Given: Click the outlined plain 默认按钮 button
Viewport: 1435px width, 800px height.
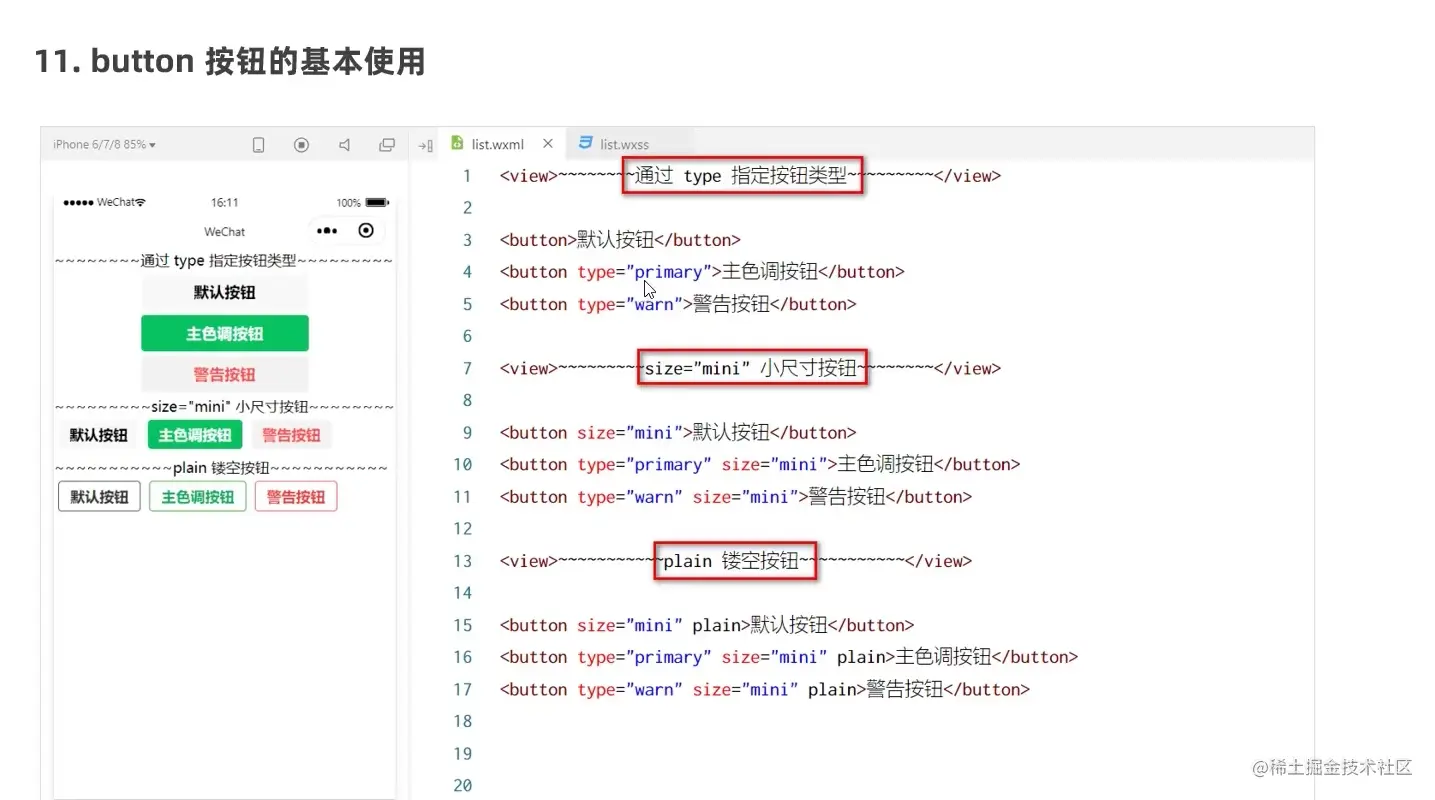Looking at the screenshot, I should [99, 497].
